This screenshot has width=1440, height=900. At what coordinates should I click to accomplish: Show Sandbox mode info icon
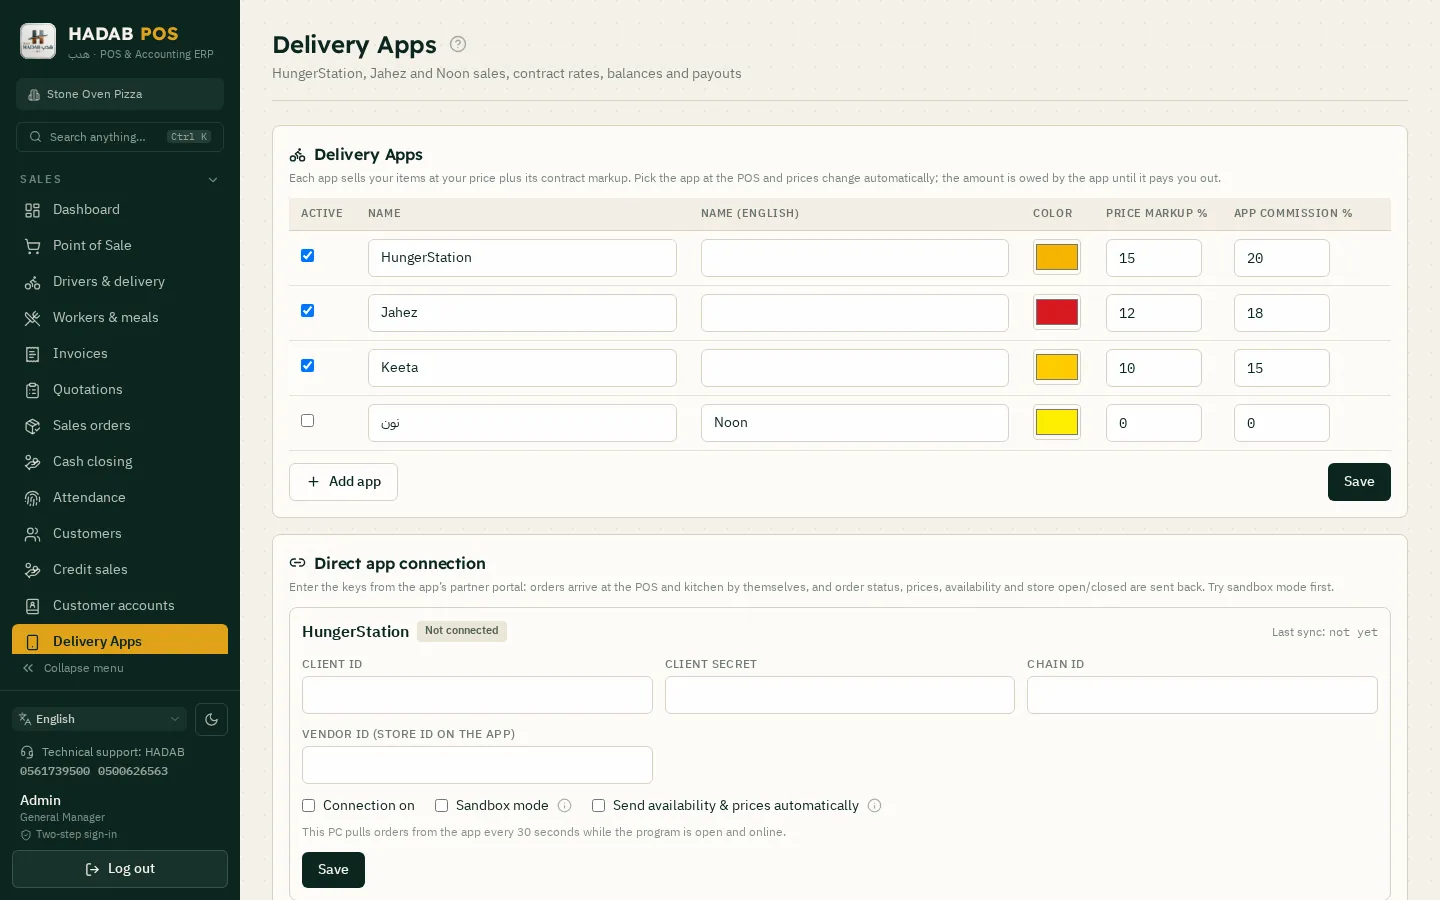[565, 806]
